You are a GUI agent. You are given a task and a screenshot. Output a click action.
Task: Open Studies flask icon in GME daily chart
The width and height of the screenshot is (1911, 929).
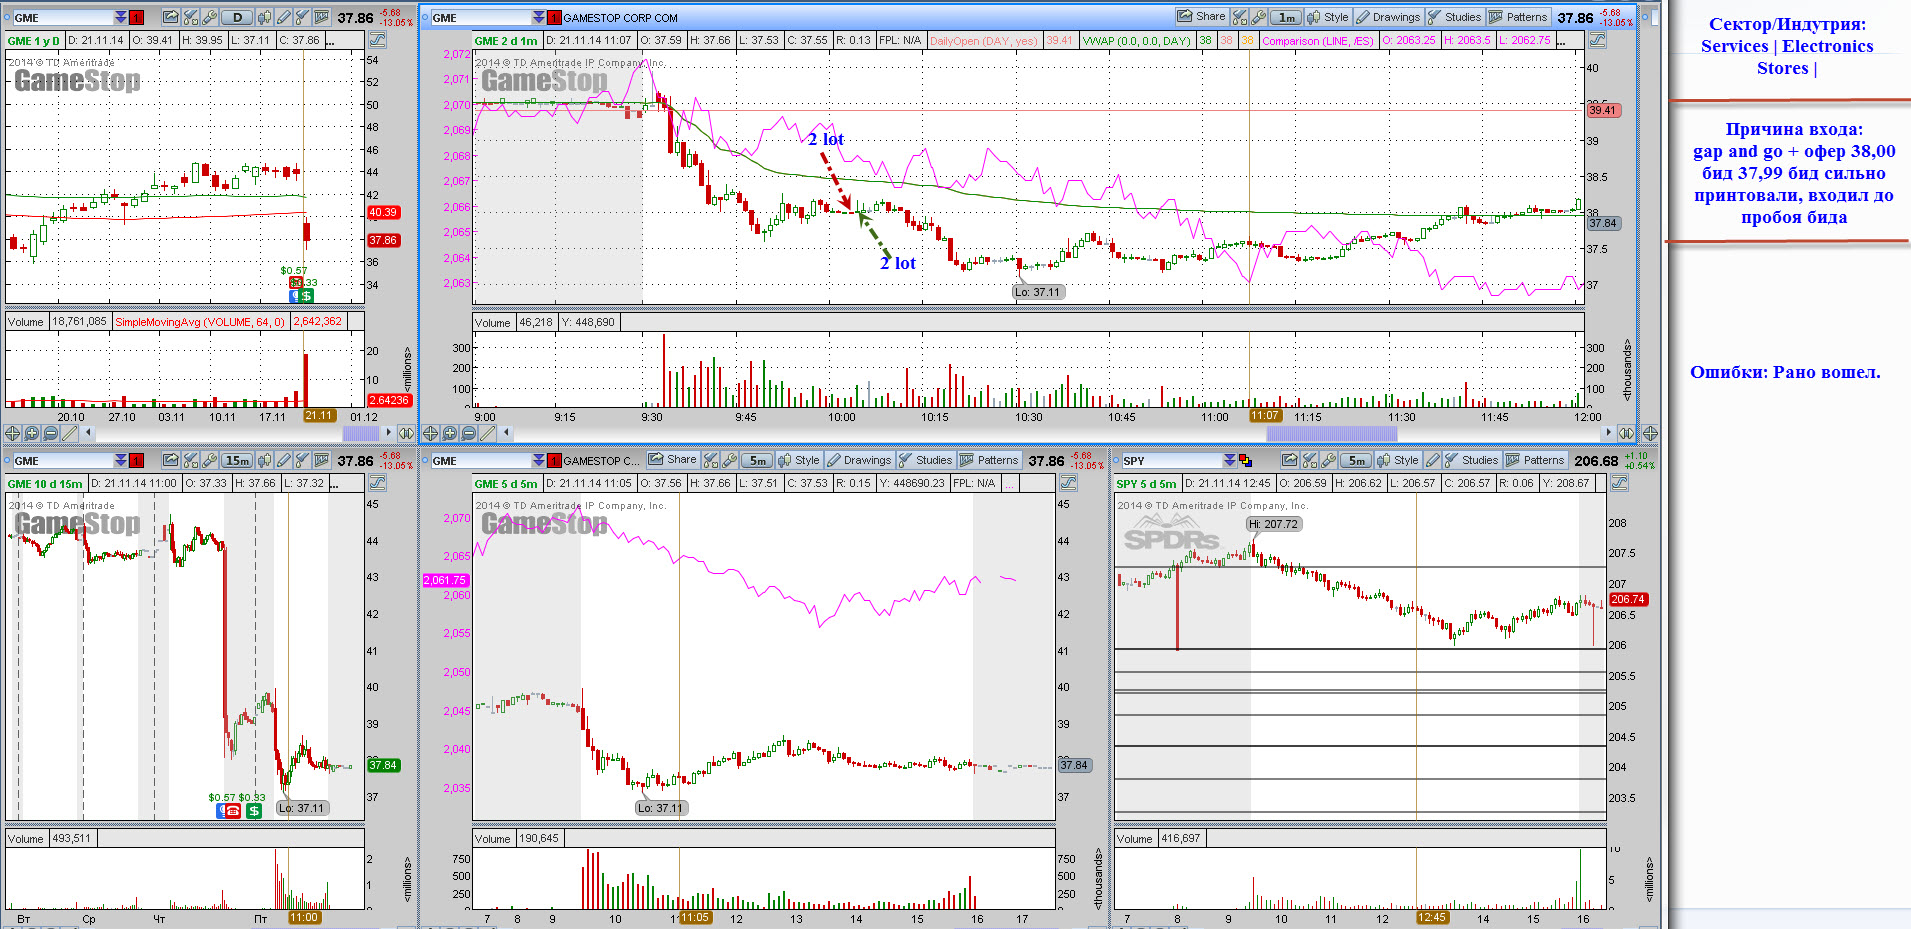pyautogui.click(x=302, y=17)
